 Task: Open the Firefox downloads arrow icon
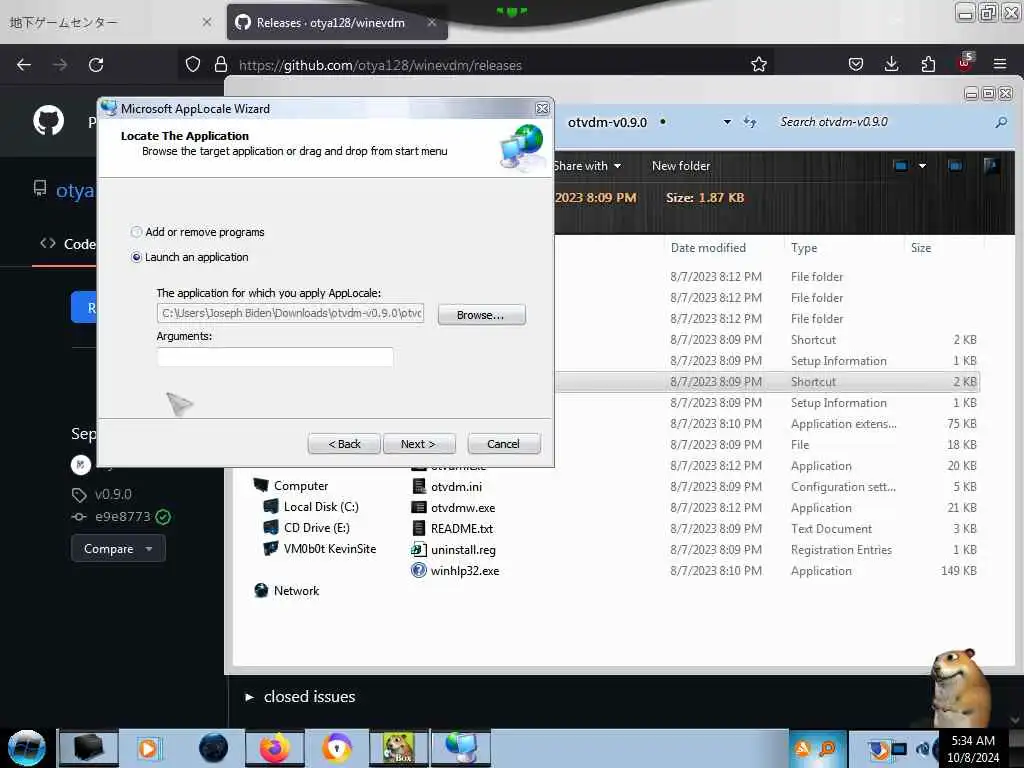[x=891, y=64]
